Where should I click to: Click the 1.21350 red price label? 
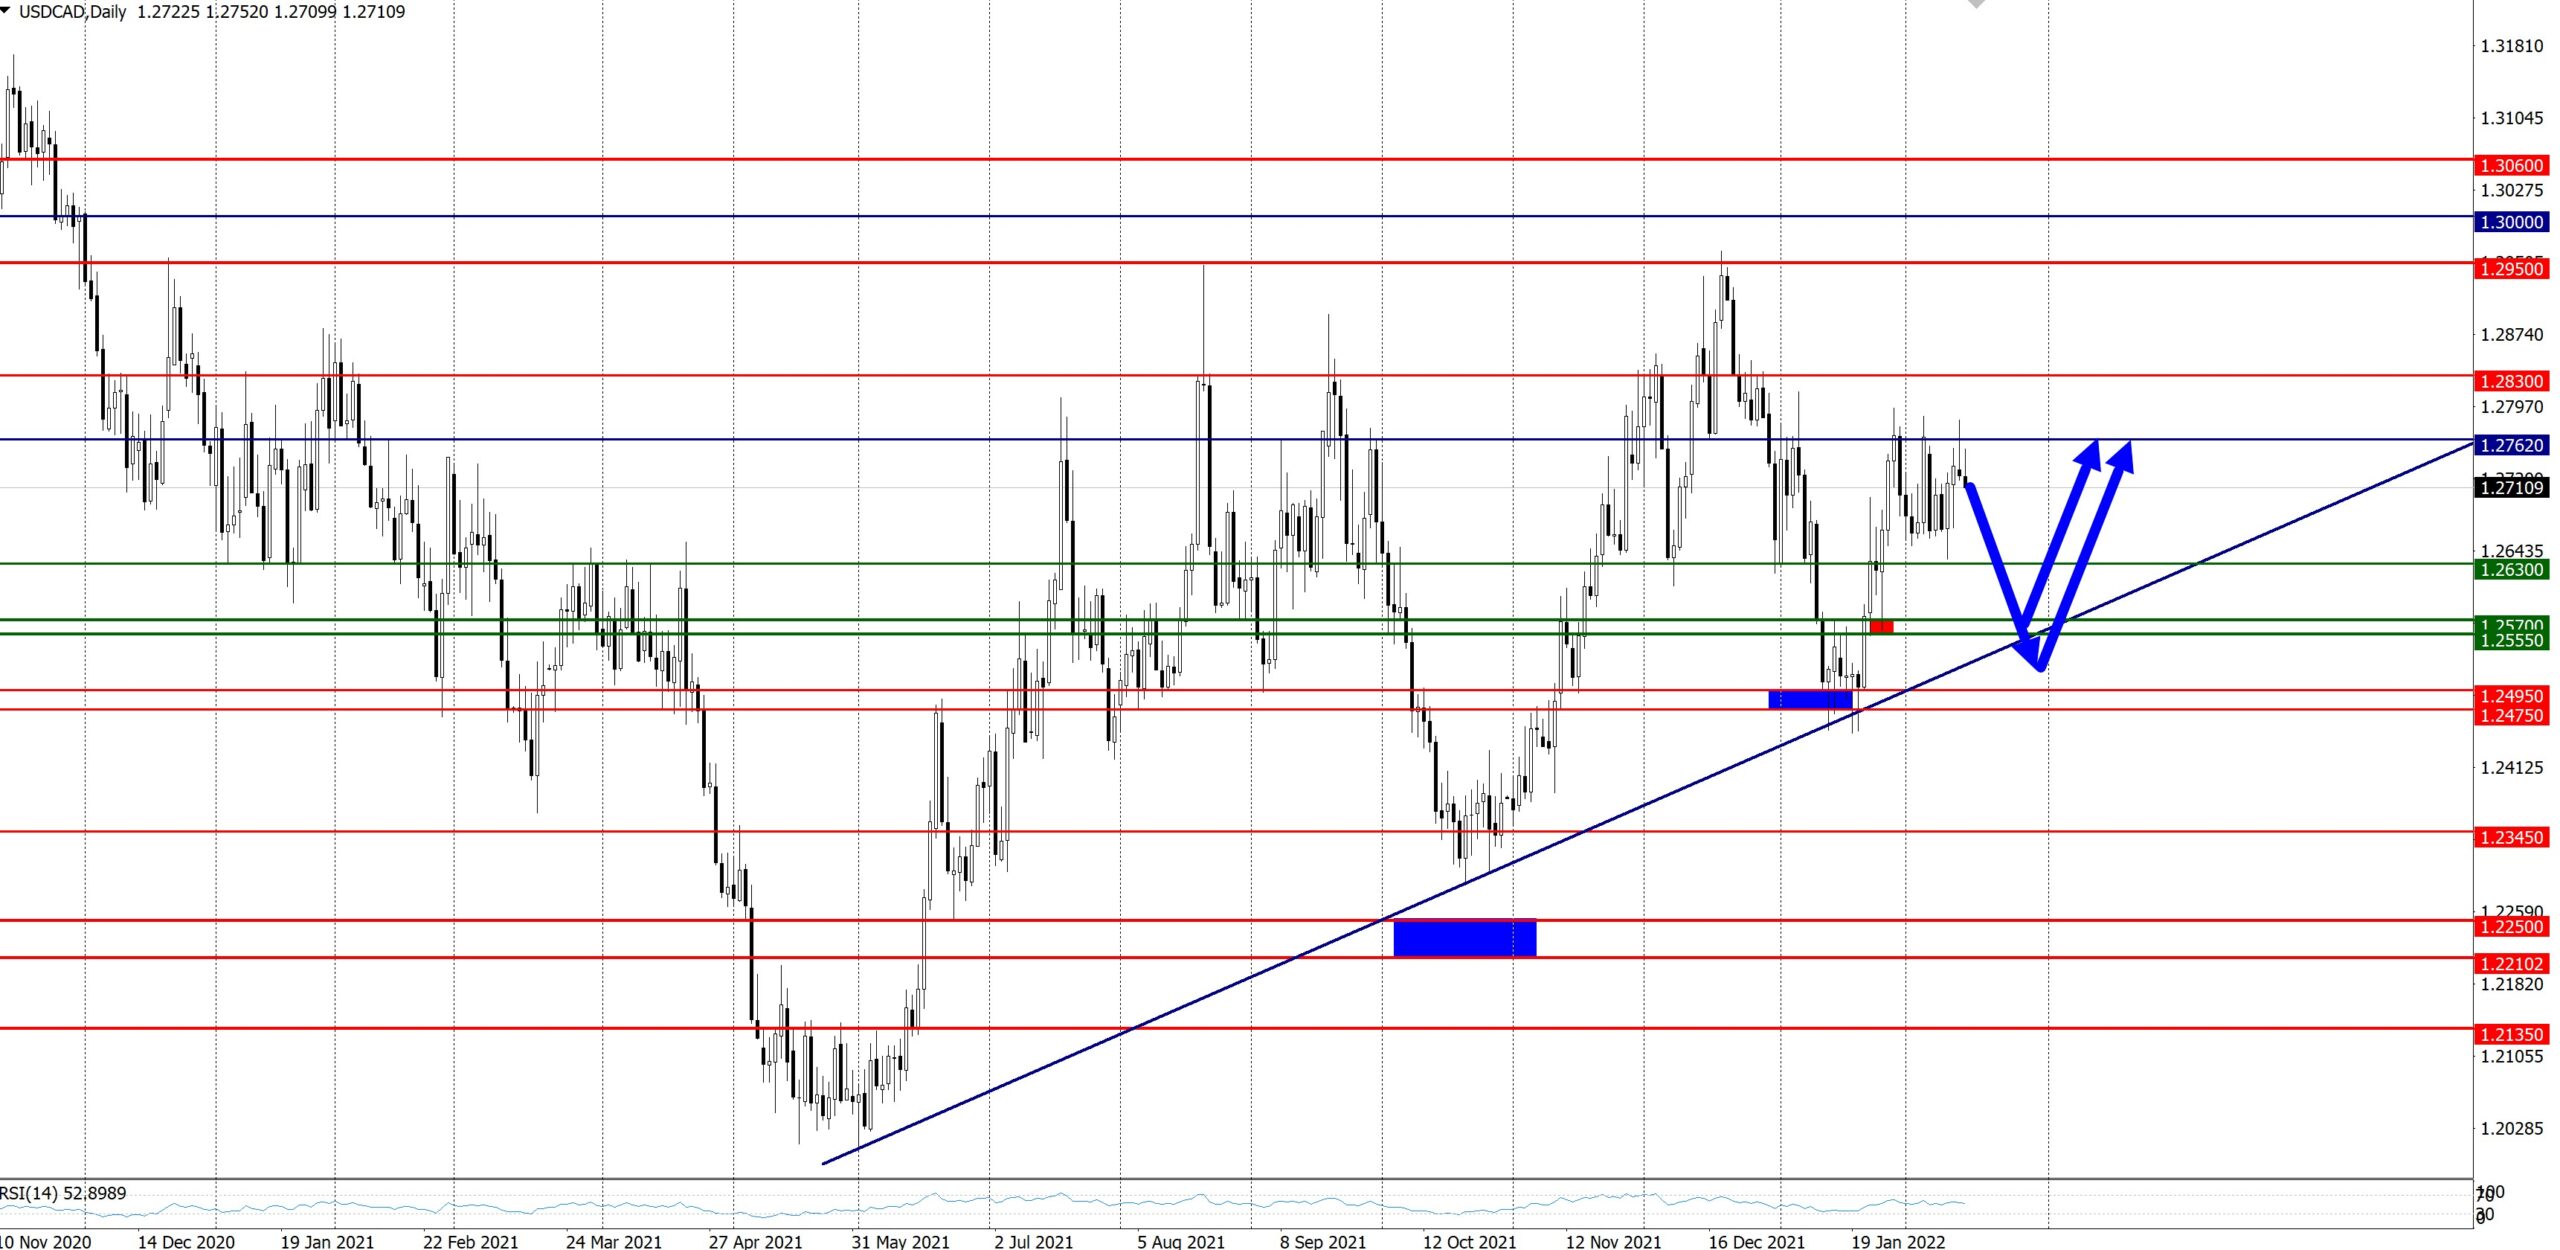(2512, 1034)
